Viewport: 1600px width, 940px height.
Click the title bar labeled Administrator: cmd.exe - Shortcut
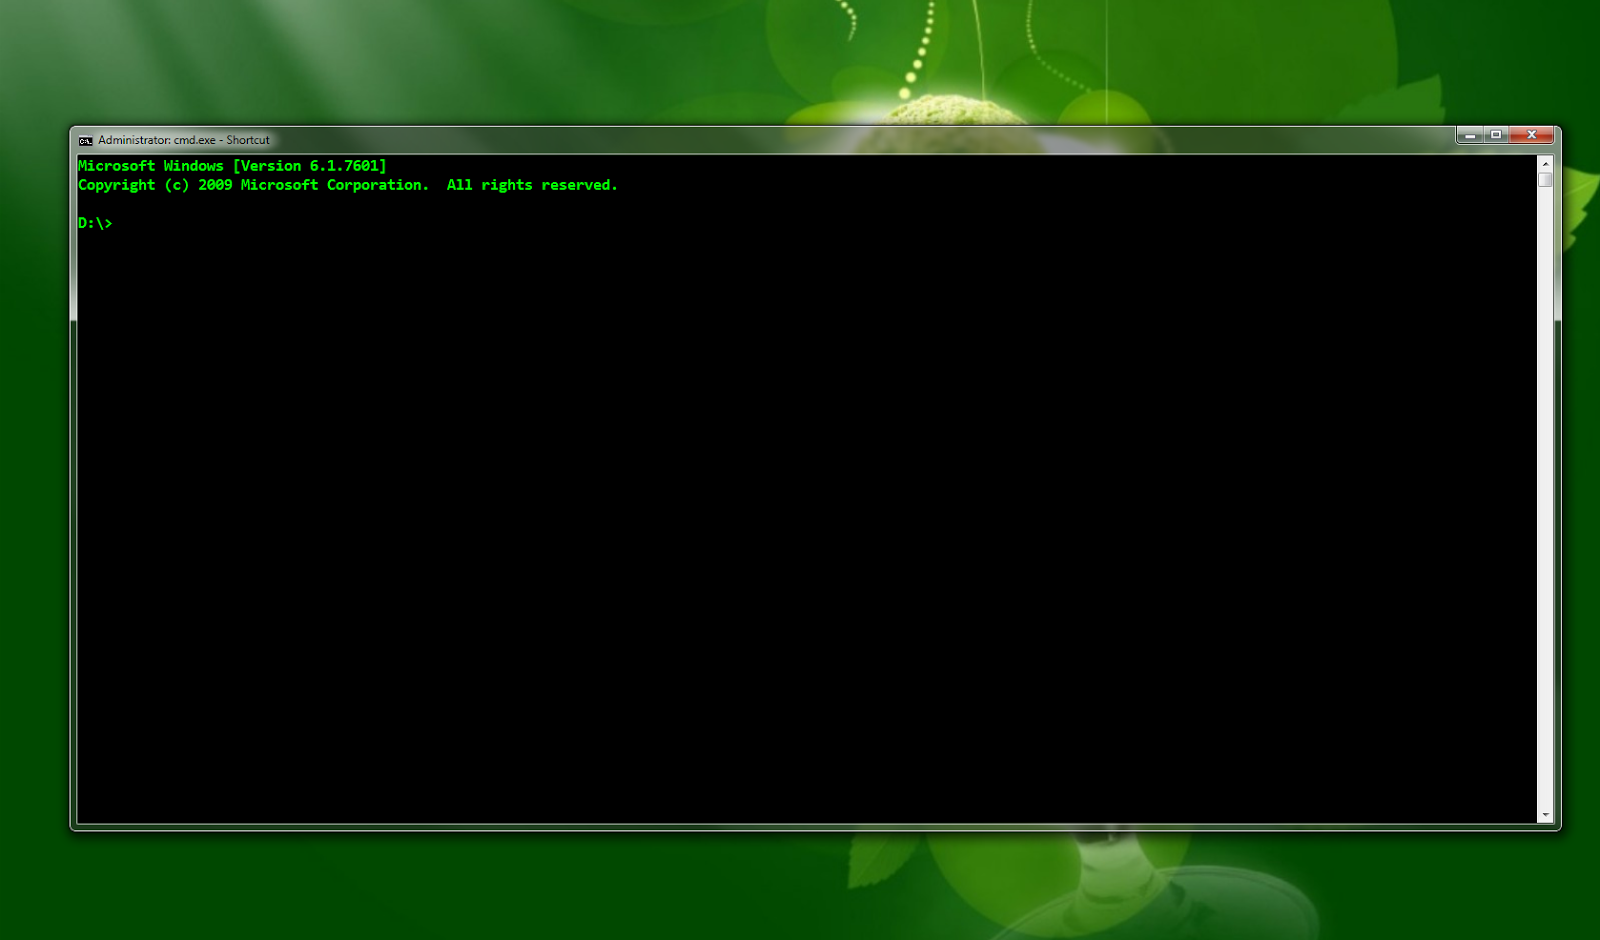(700, 140)
